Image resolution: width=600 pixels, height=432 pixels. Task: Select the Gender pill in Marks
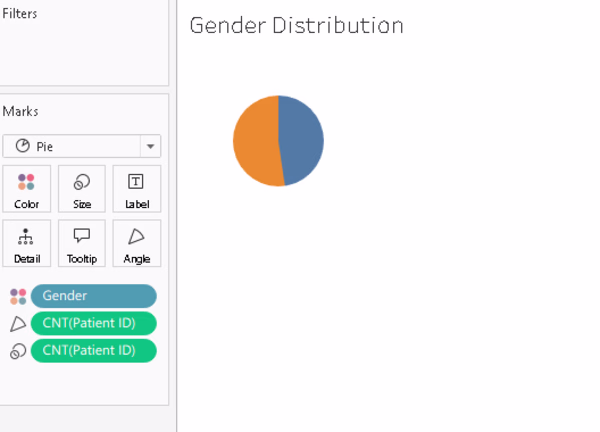[94, 296]
